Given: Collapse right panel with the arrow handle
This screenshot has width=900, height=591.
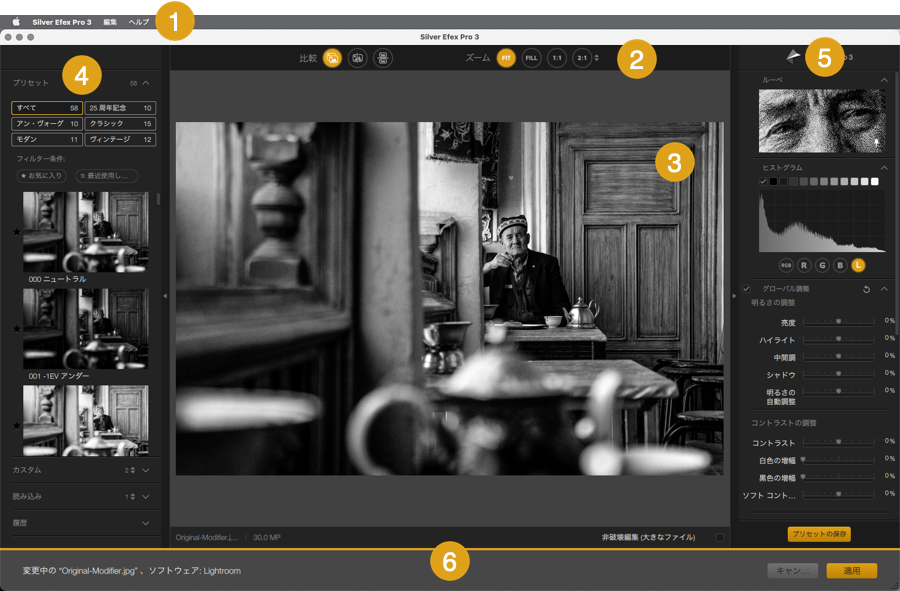Looking at the screenshot, I should point(734,296).
